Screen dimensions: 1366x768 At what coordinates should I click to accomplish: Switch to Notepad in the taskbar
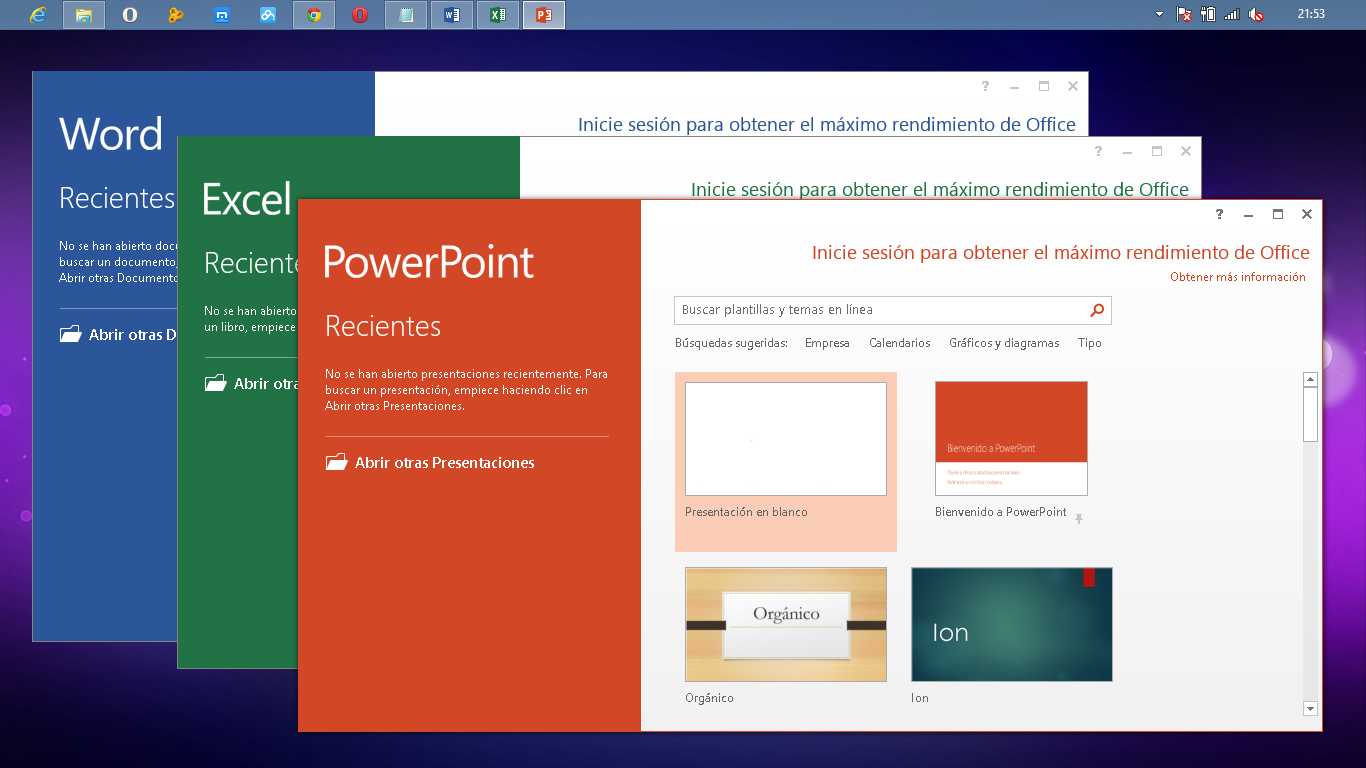point(406,15)
